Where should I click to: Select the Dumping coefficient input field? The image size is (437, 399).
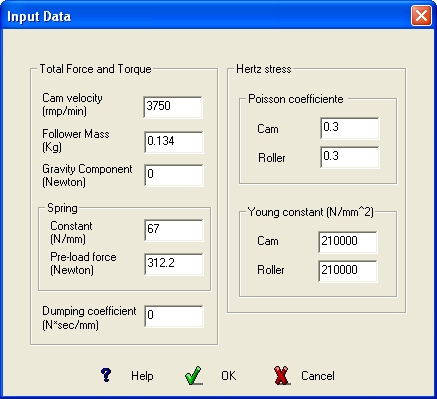pos(174,316)
